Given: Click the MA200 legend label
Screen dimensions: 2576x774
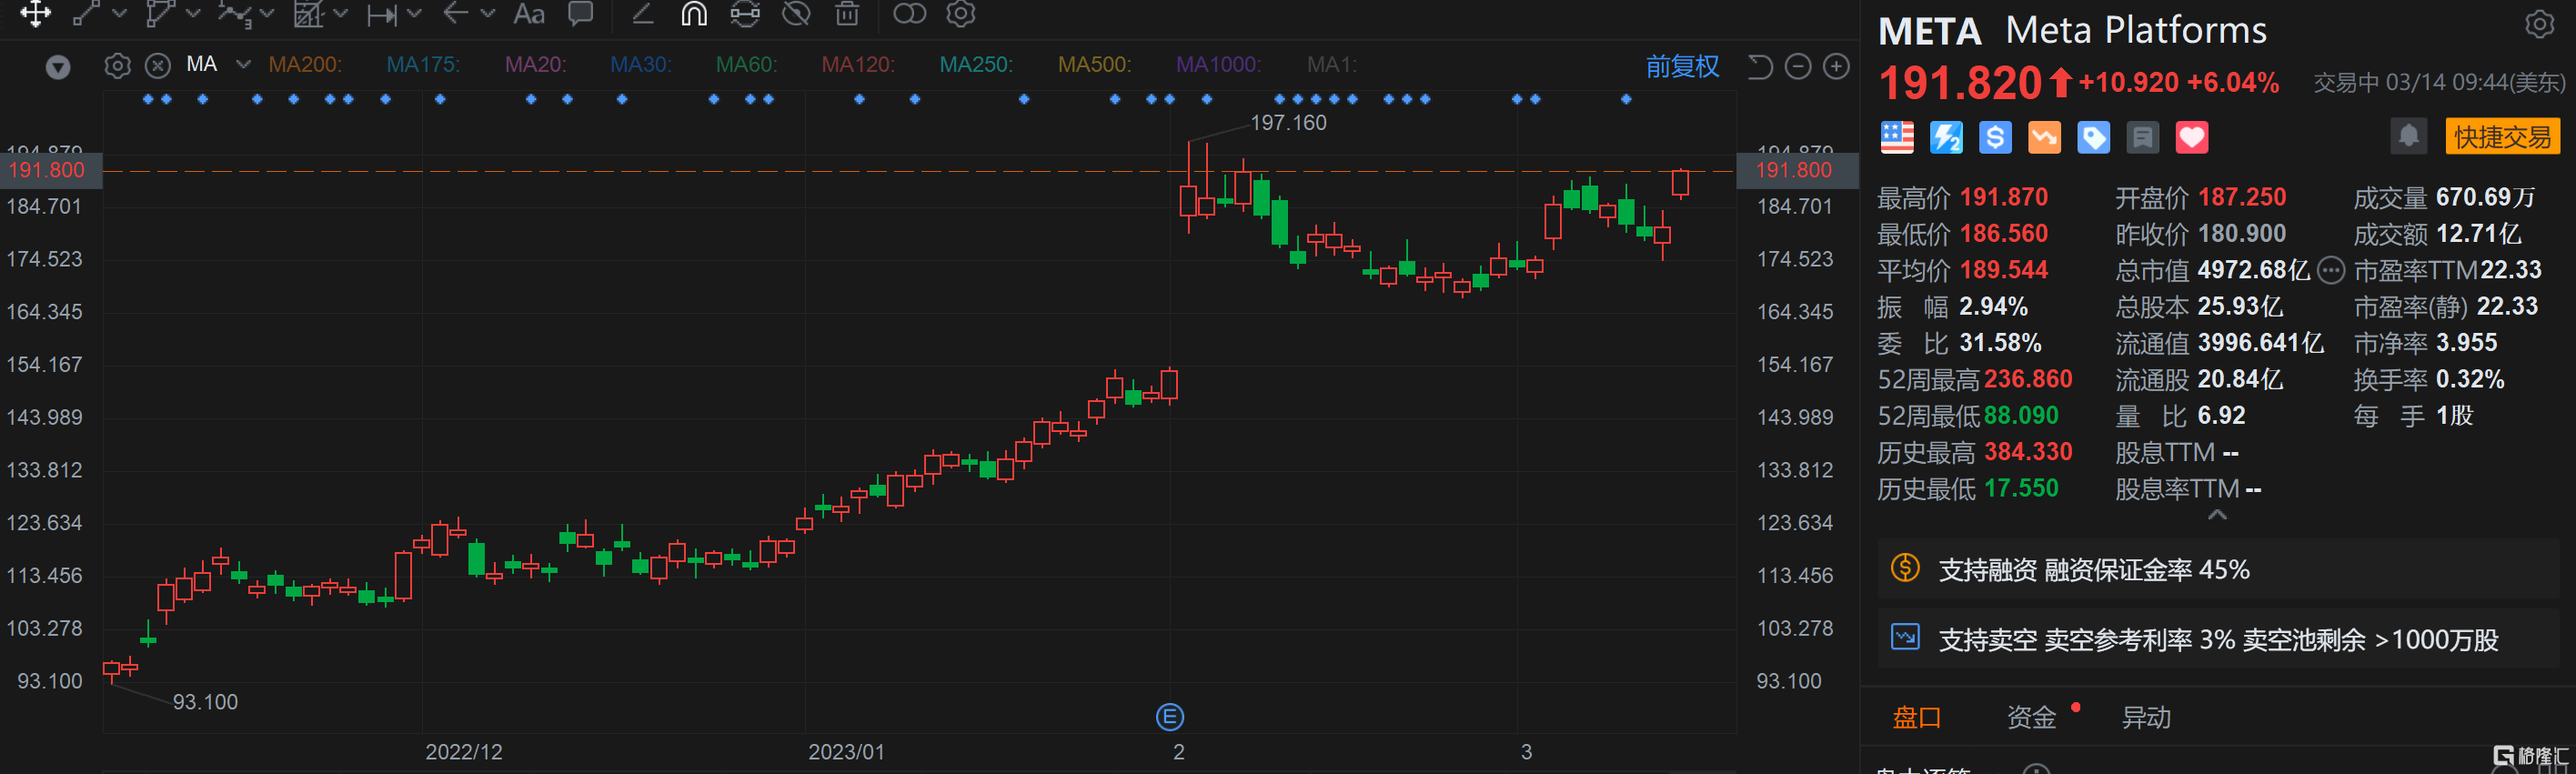Looking at the screenshot, I should pyautogui.click(x=305, y=65).
